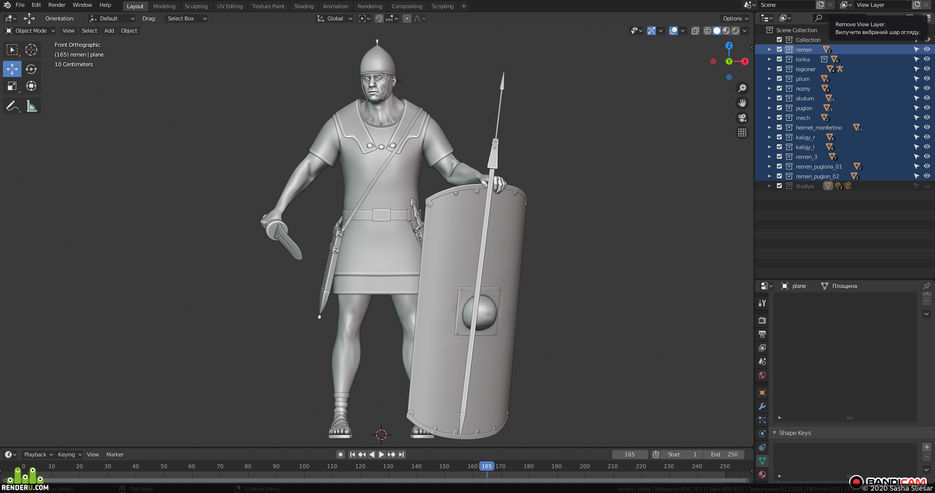Open the Scene properties tab
Image resolution: width=935 pixels, height=493 pixels.
click(762, 362)
